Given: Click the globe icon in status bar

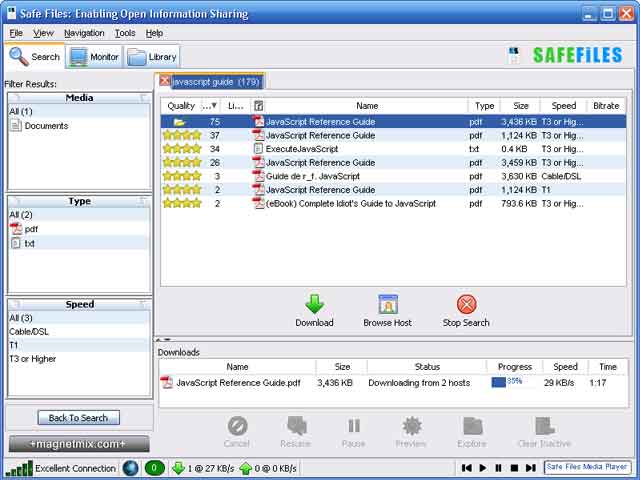Looking at the screenshot, I should click(131, 468).
